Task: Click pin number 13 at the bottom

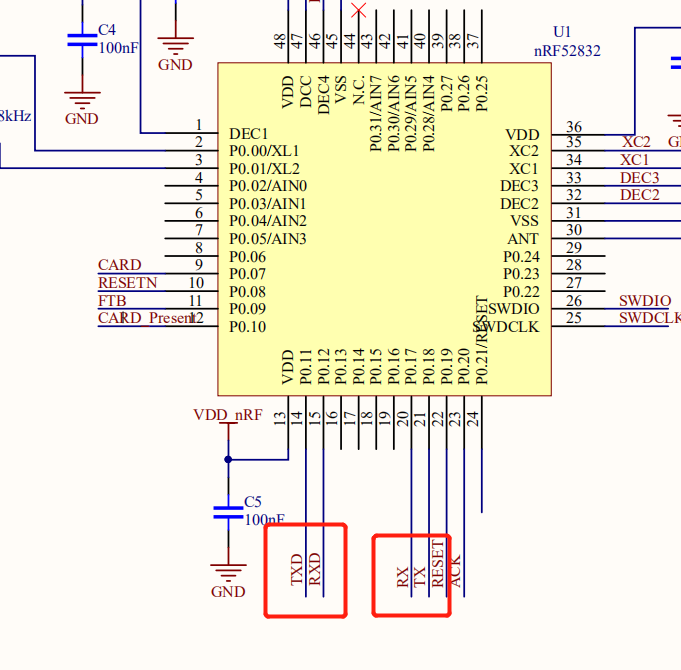Action: 280,418
